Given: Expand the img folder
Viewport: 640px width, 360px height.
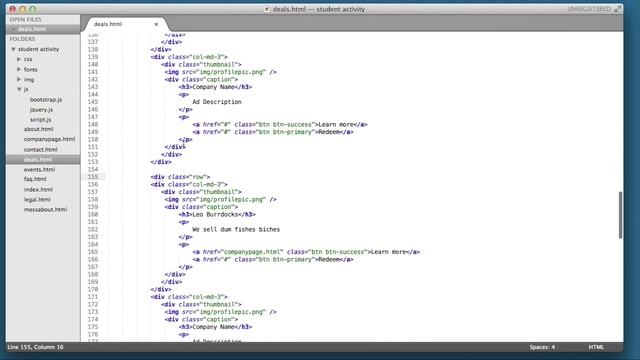Looking at the screenshot, I should click(x=19, y=80).
